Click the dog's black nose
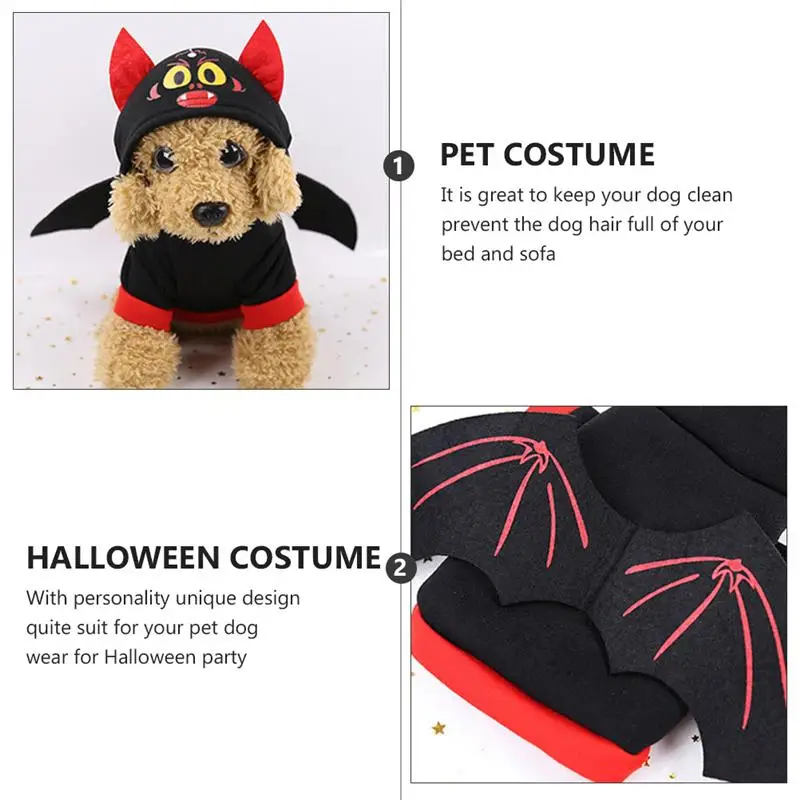Viewport: 800px width, 800px height. (x=210, y=213)
